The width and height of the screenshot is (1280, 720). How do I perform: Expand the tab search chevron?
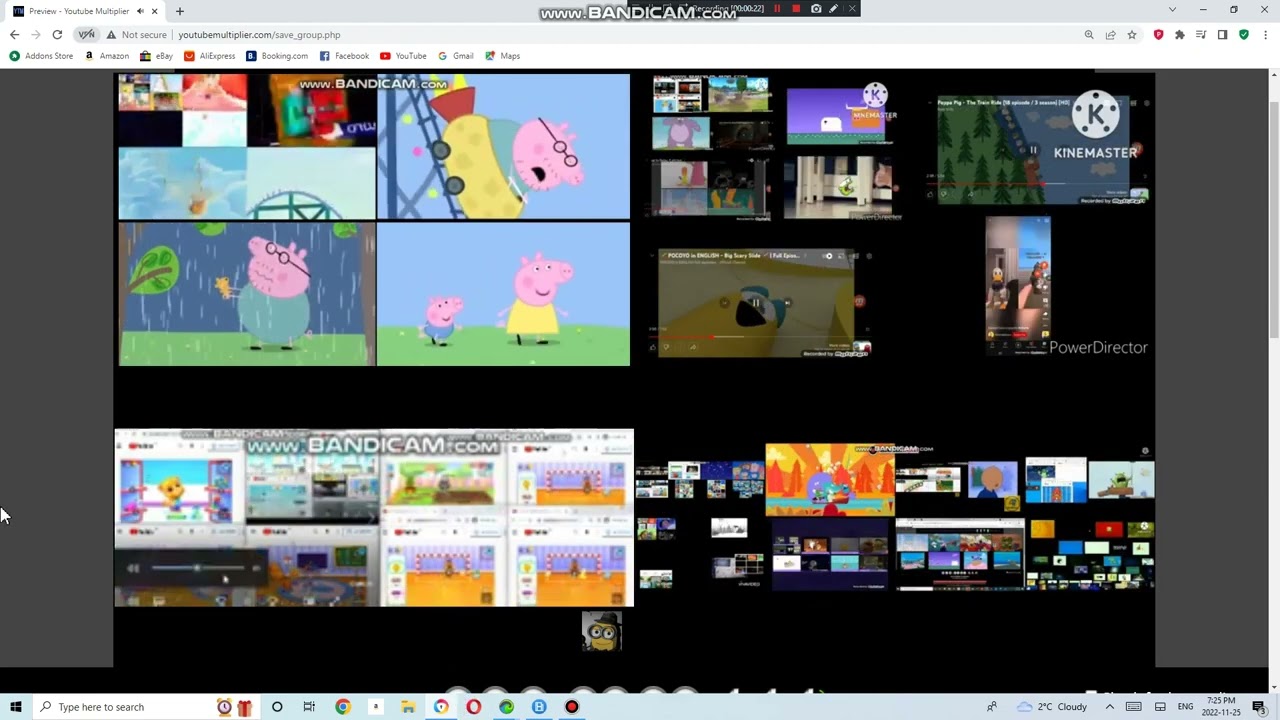(x=1172, y=10)
